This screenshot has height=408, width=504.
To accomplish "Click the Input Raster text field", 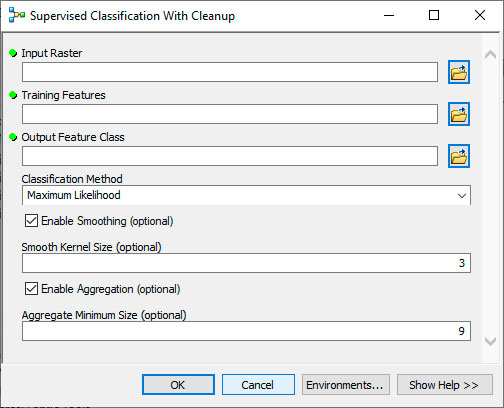I will tap(230, 72).
